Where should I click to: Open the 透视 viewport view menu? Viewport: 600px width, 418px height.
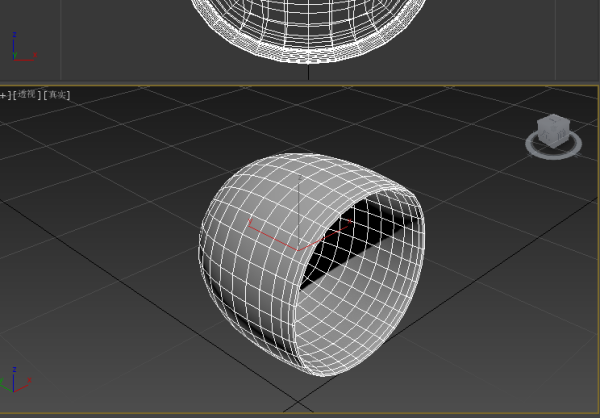point(26,94)
